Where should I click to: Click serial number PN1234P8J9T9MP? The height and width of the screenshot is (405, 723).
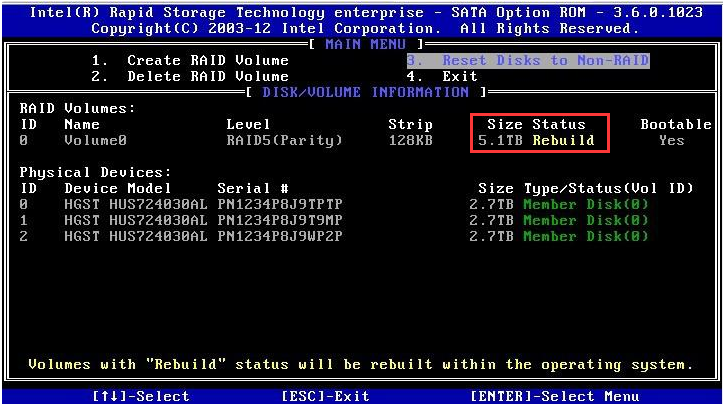(280, 220)
